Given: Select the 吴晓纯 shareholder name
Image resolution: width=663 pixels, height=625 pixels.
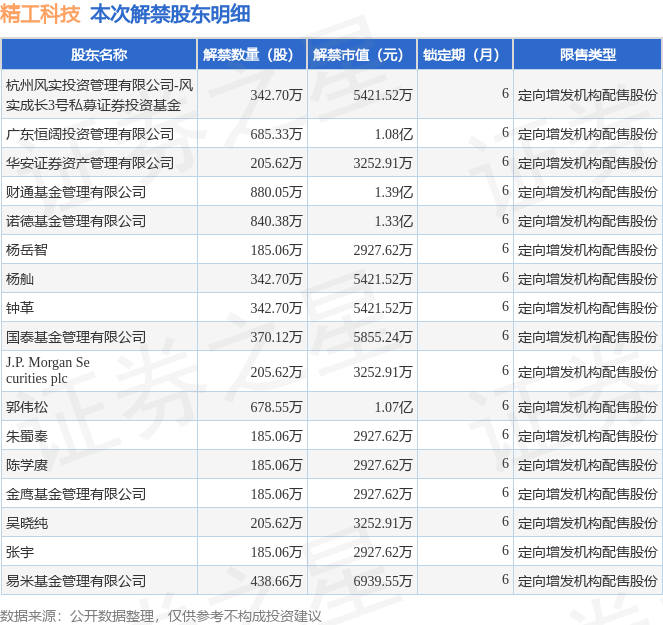Looking at the screenshot, I should (27, 523).
